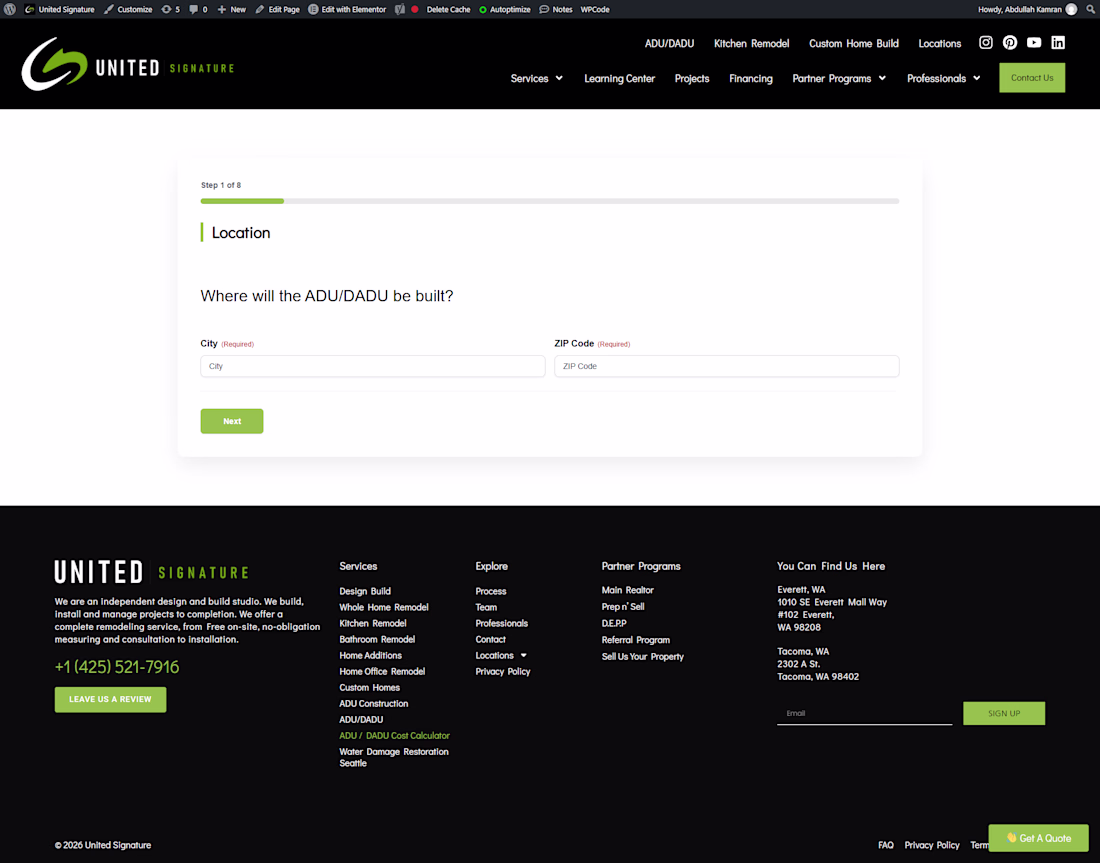Expand the Services dropdown in main navigation
Screen dimensions: 1100x863
537,78
